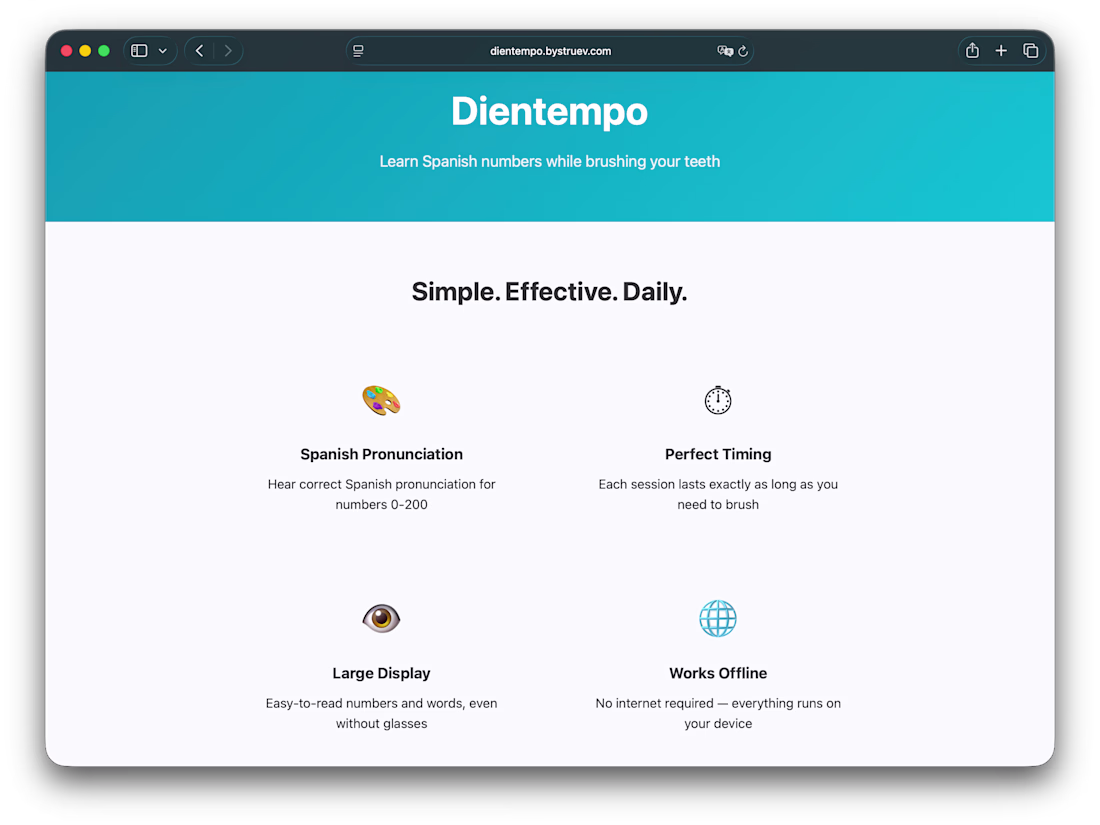Open the sidebar dropdown chevron
1100x825 pixels.
[x=163, y=51]
